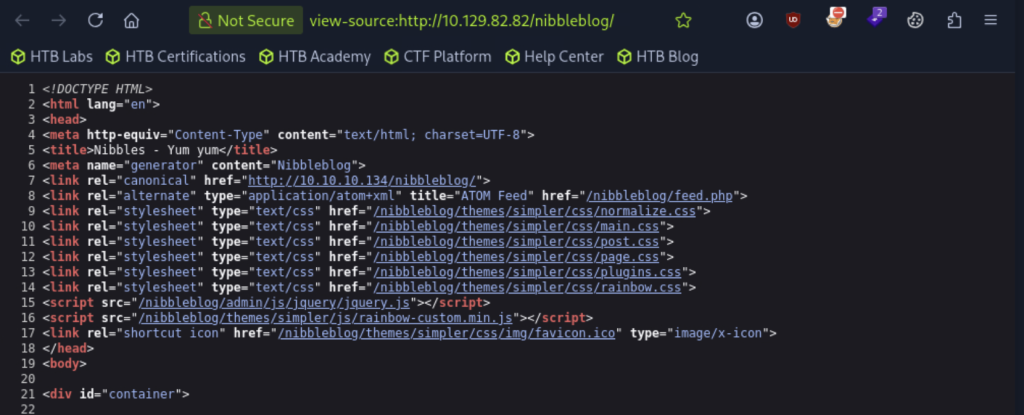This screenshot has height=415, width=1024.
Task: Open the Help Center bookmark
Action: 554,57
